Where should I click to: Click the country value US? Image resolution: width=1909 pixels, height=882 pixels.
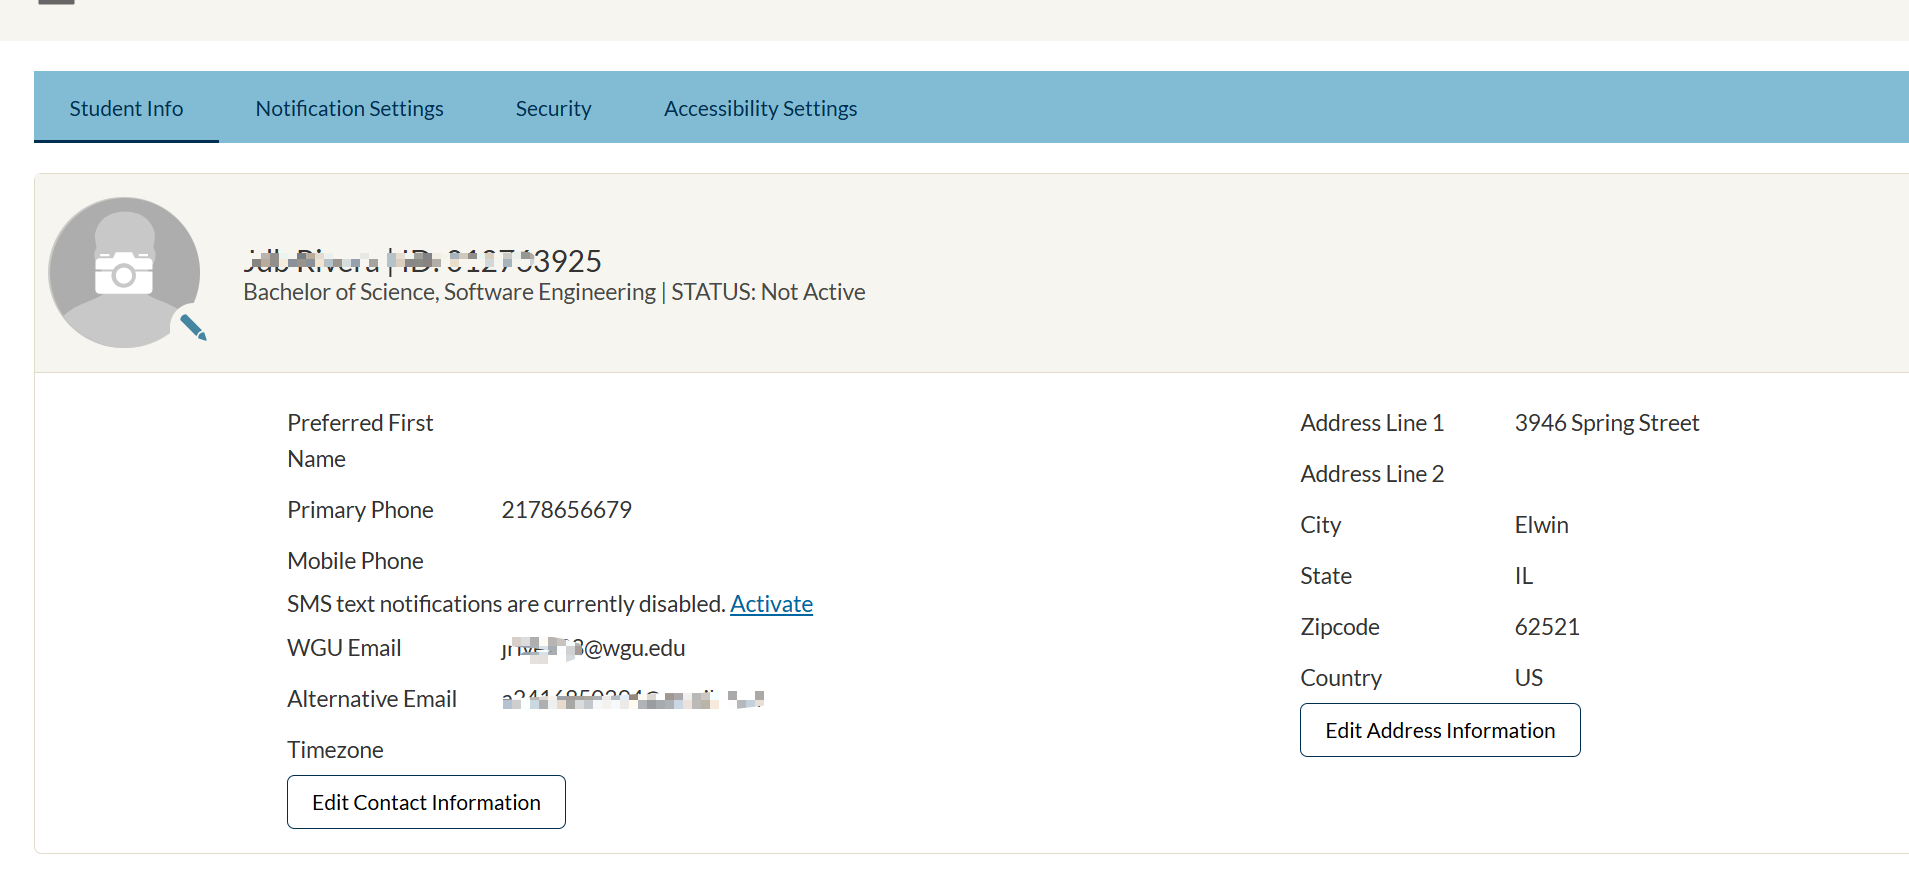(x=1528, y=678)
